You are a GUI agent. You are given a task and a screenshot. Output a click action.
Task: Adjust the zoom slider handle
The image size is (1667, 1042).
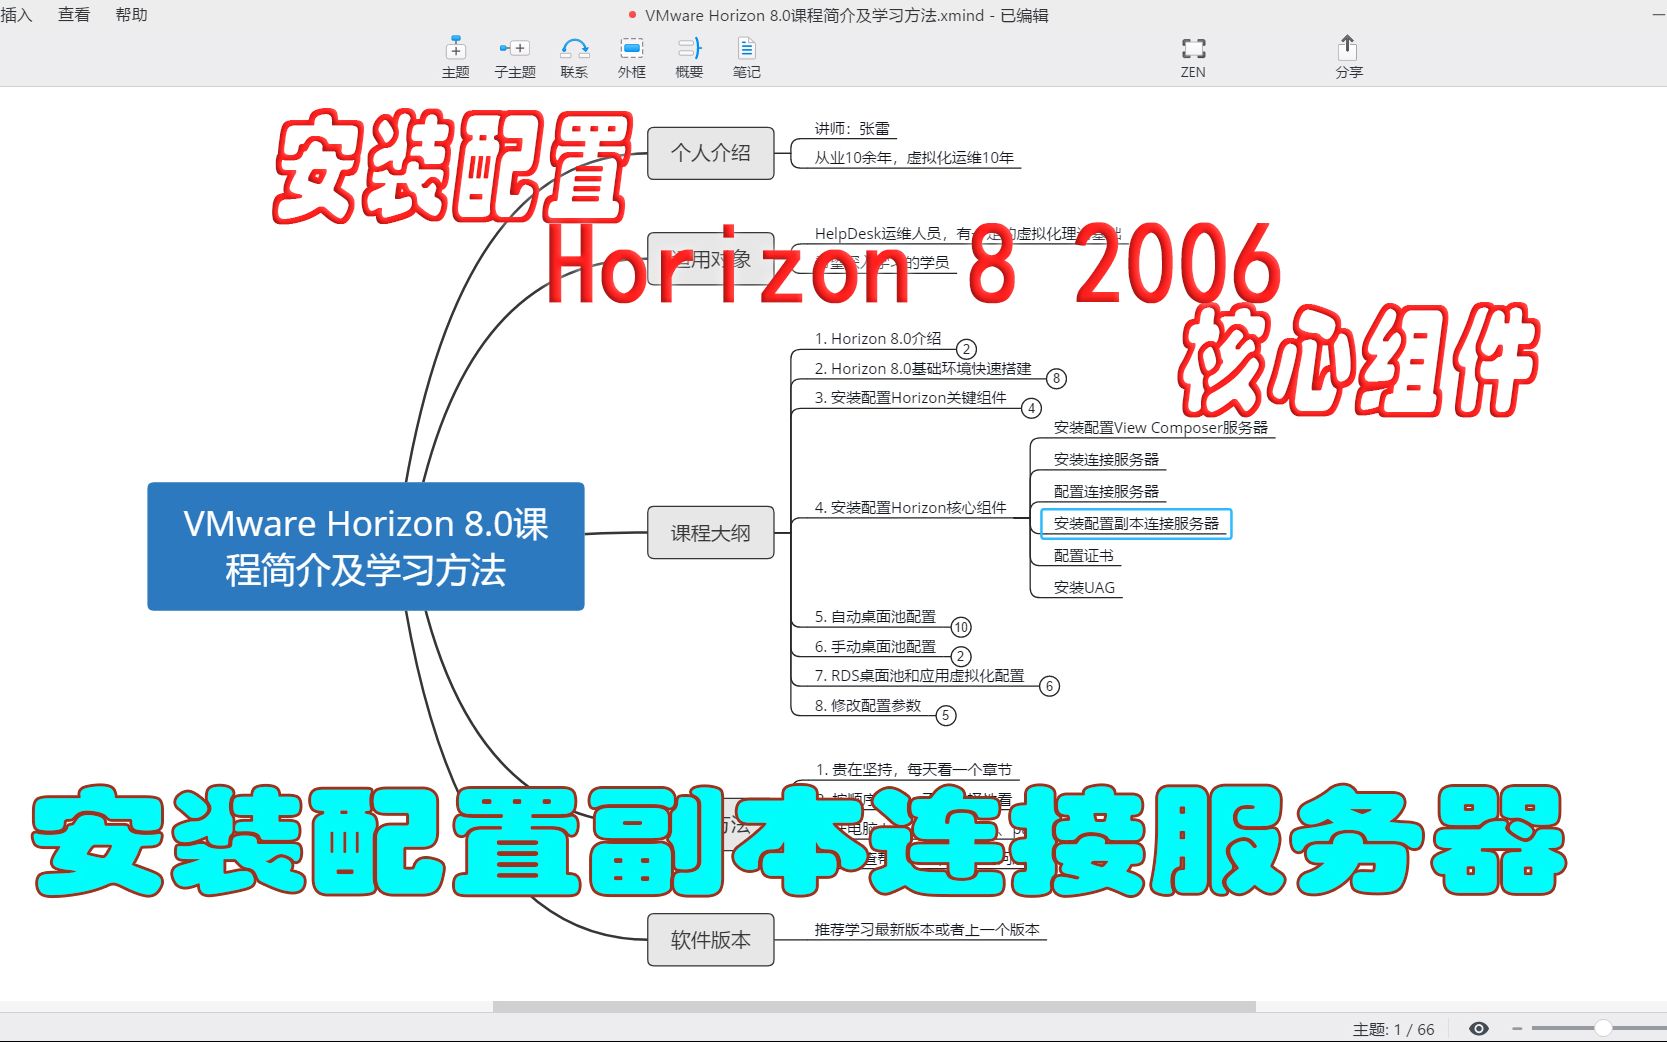tap(1603, 1028)
